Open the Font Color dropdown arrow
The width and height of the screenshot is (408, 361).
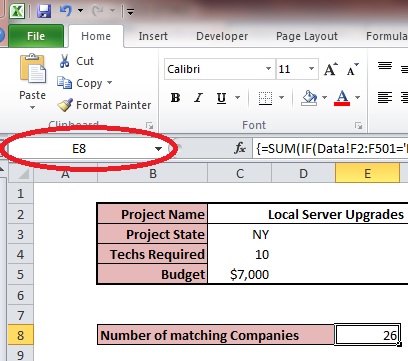(357, 98)
